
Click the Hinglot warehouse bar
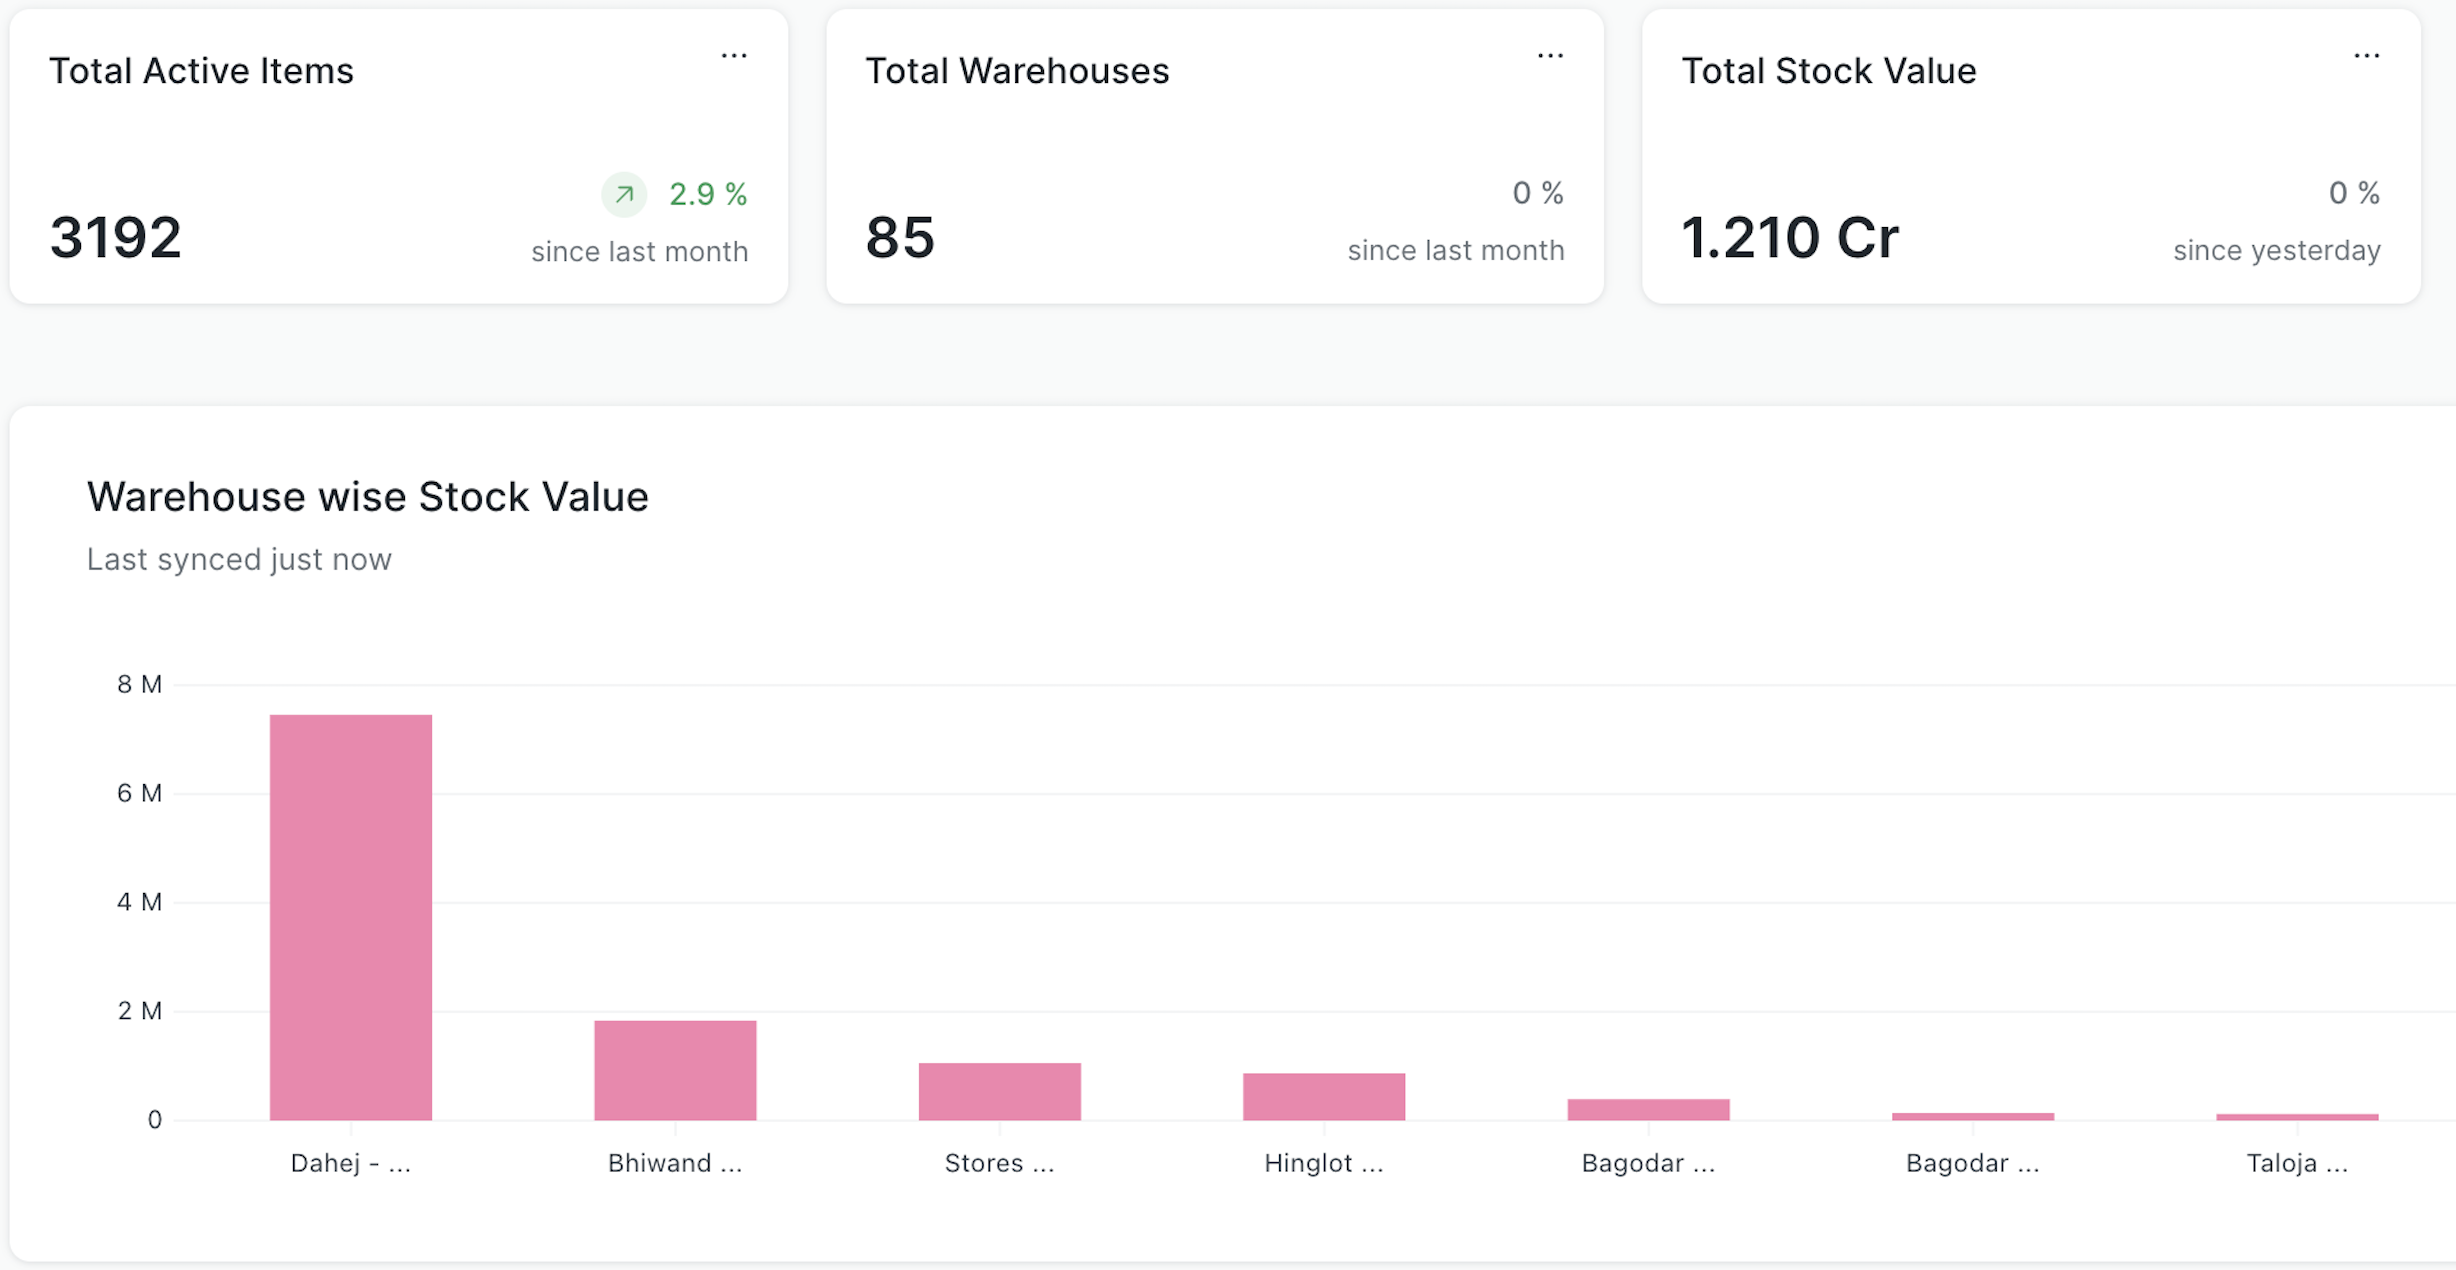coord(1324,1096)
